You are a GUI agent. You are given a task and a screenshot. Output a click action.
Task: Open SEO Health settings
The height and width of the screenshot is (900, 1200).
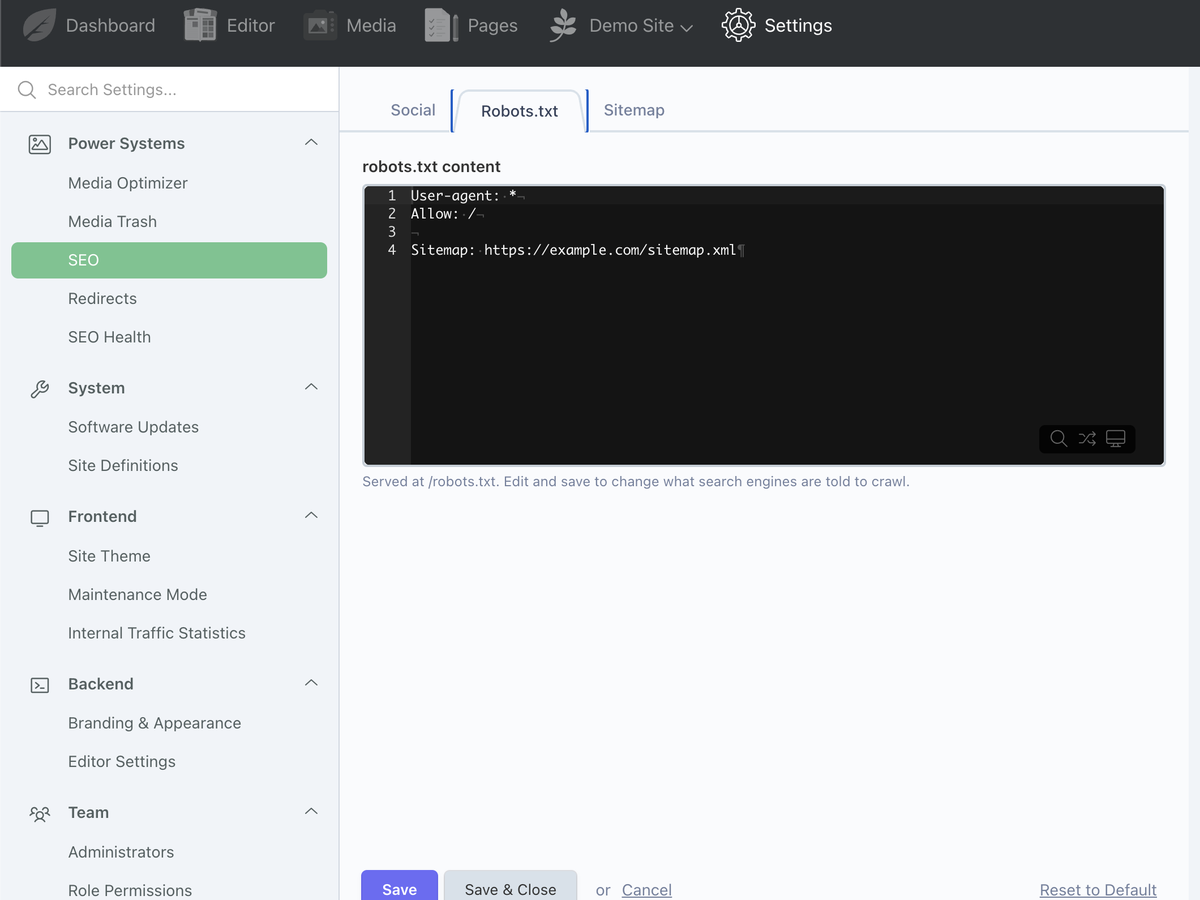coord(109,337)
